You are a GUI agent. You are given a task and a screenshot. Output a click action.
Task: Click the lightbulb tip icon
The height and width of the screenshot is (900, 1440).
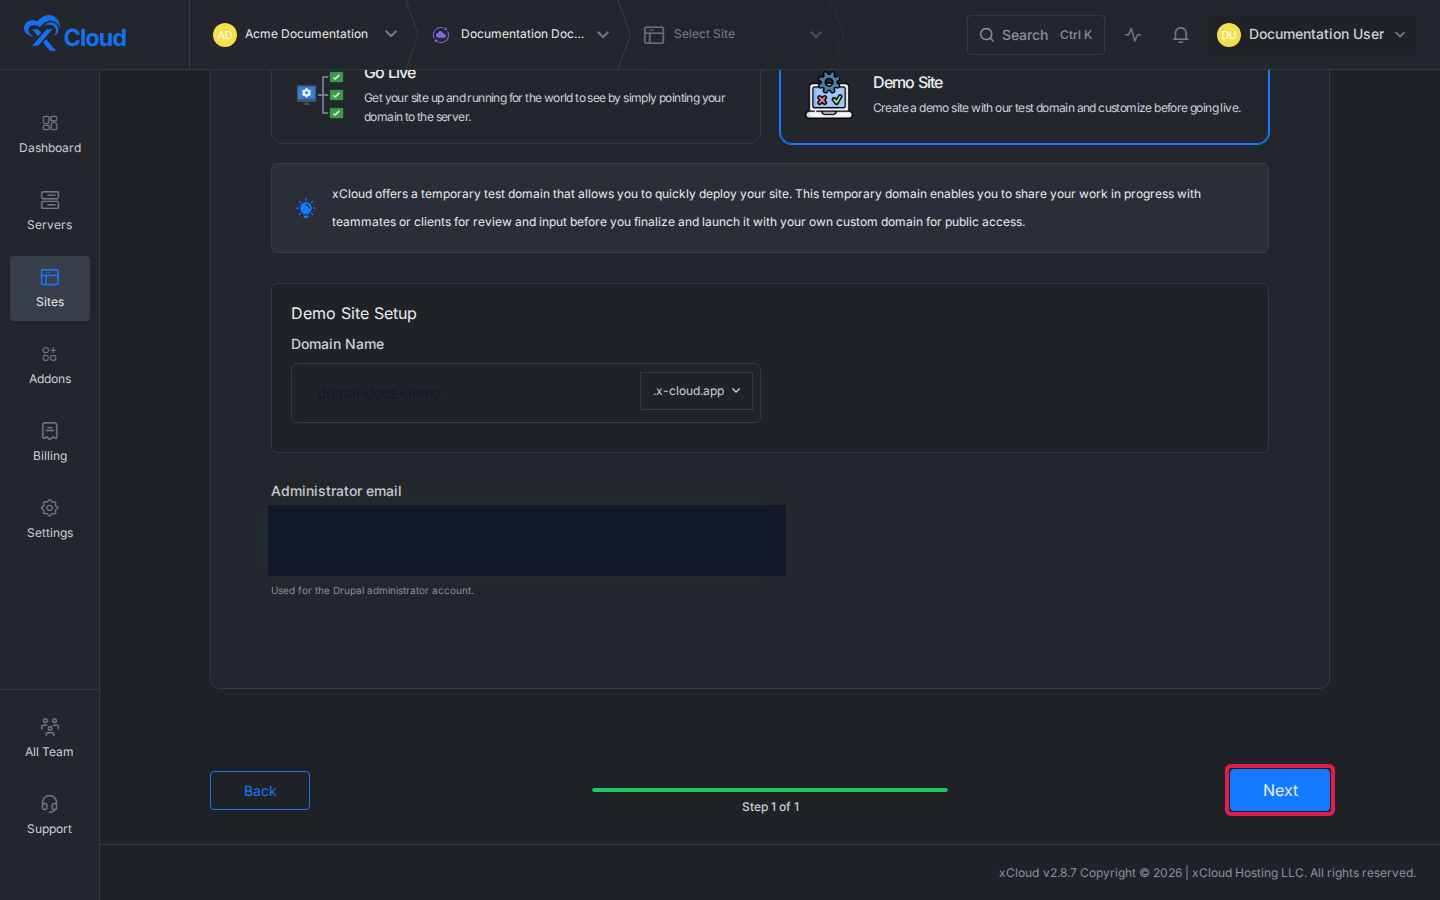[x=306, y=208]
